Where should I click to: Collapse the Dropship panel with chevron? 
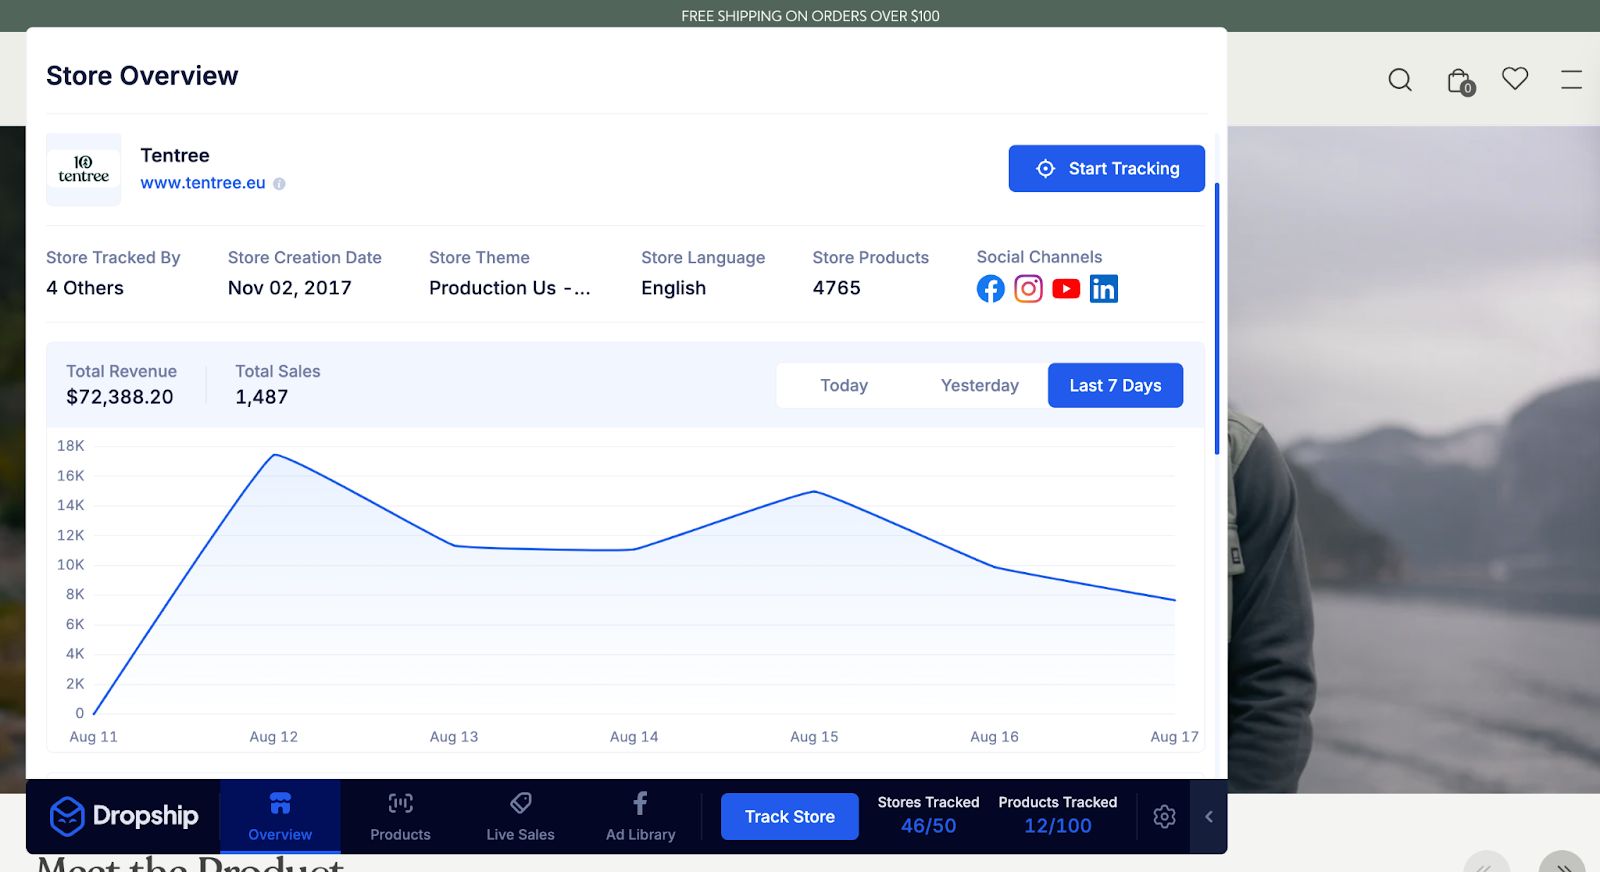pos(1209,817)
